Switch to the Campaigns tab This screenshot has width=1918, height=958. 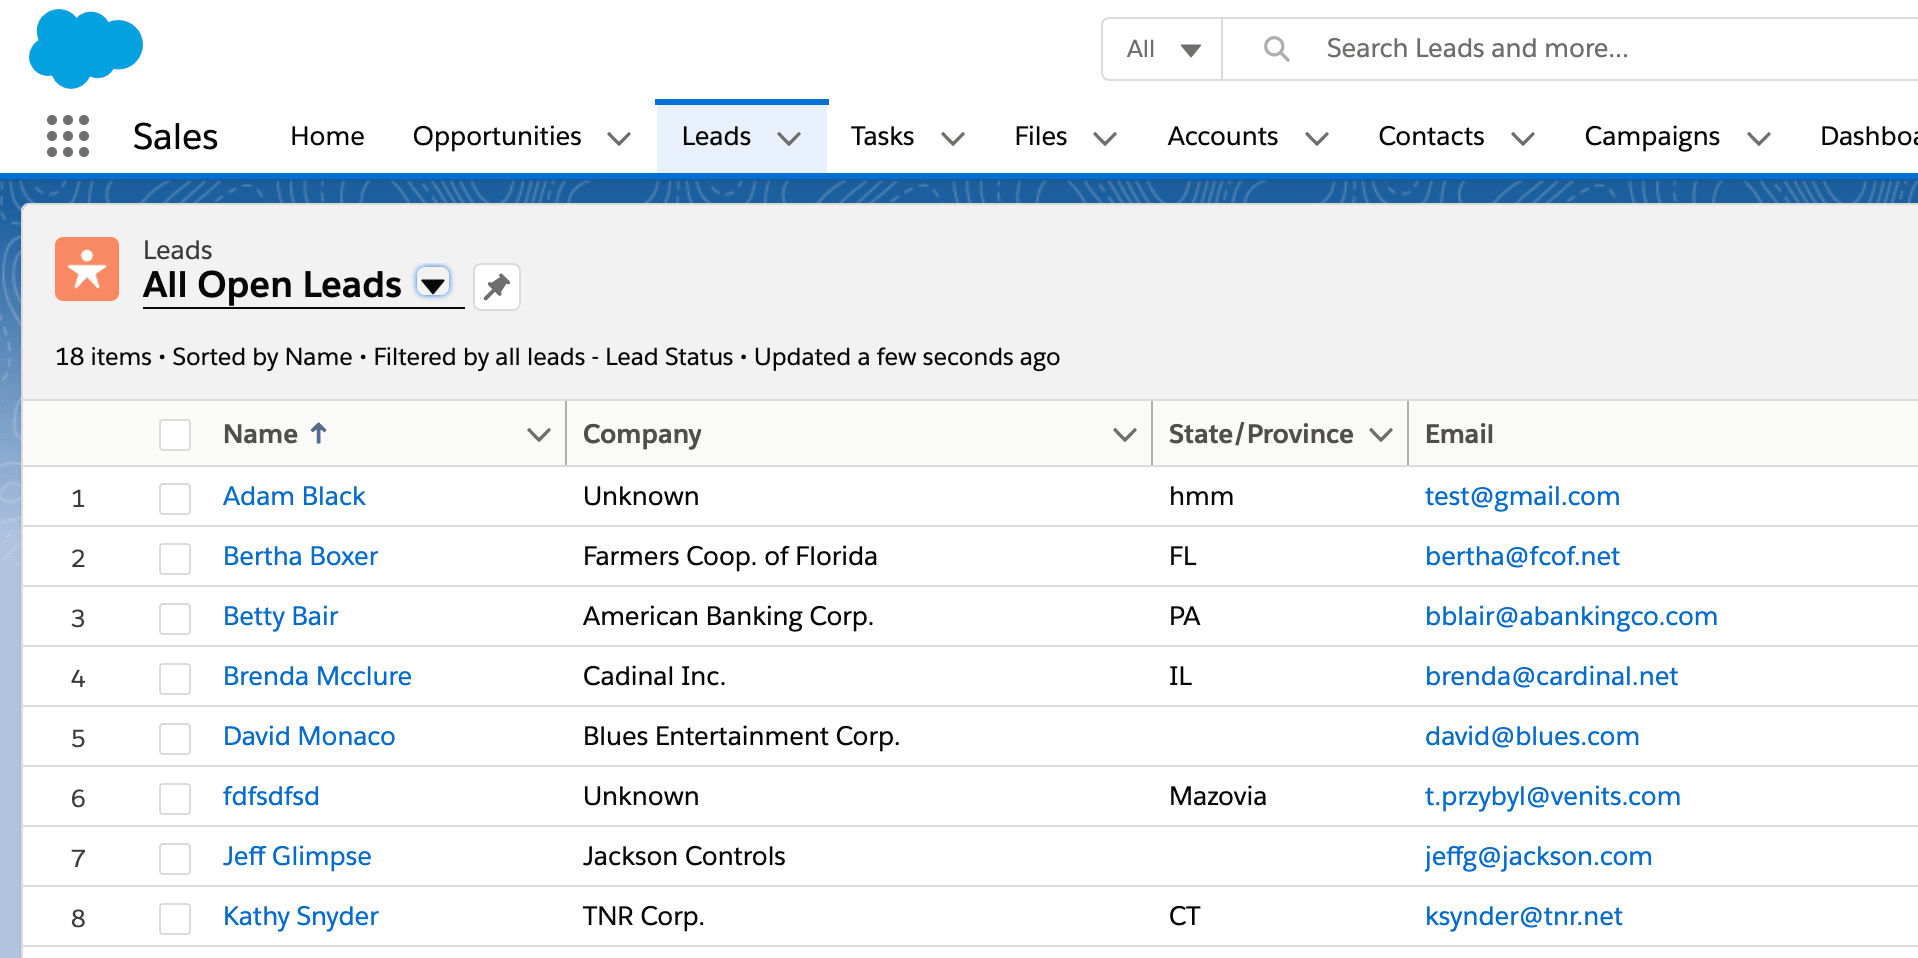click(1652, 136)
